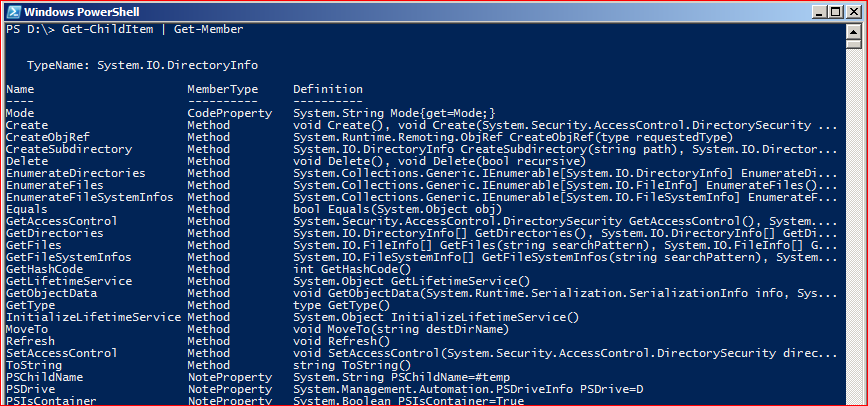This screenshot has width=868, height=406.
Task: Click the CodeProperty type for Mode
Action: tap(229, 113)
